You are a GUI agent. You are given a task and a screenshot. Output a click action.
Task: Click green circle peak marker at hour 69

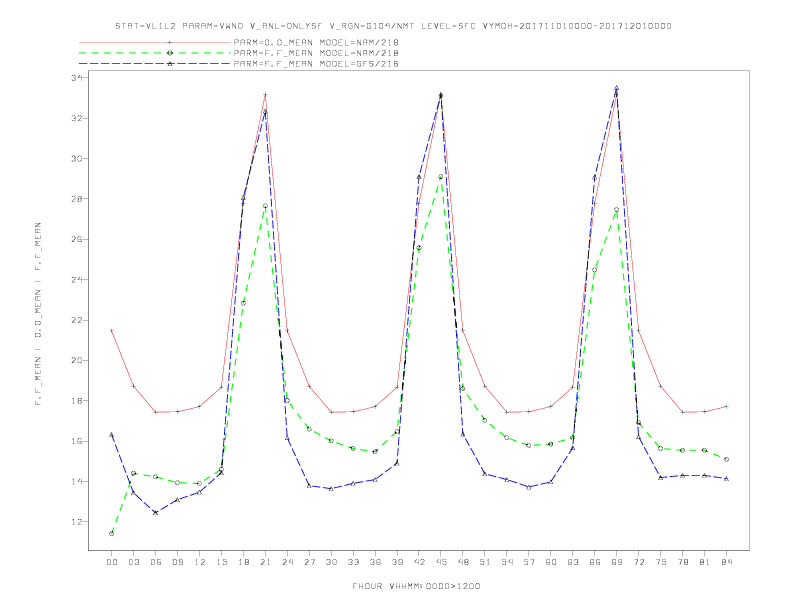click(x=617, y=210)
